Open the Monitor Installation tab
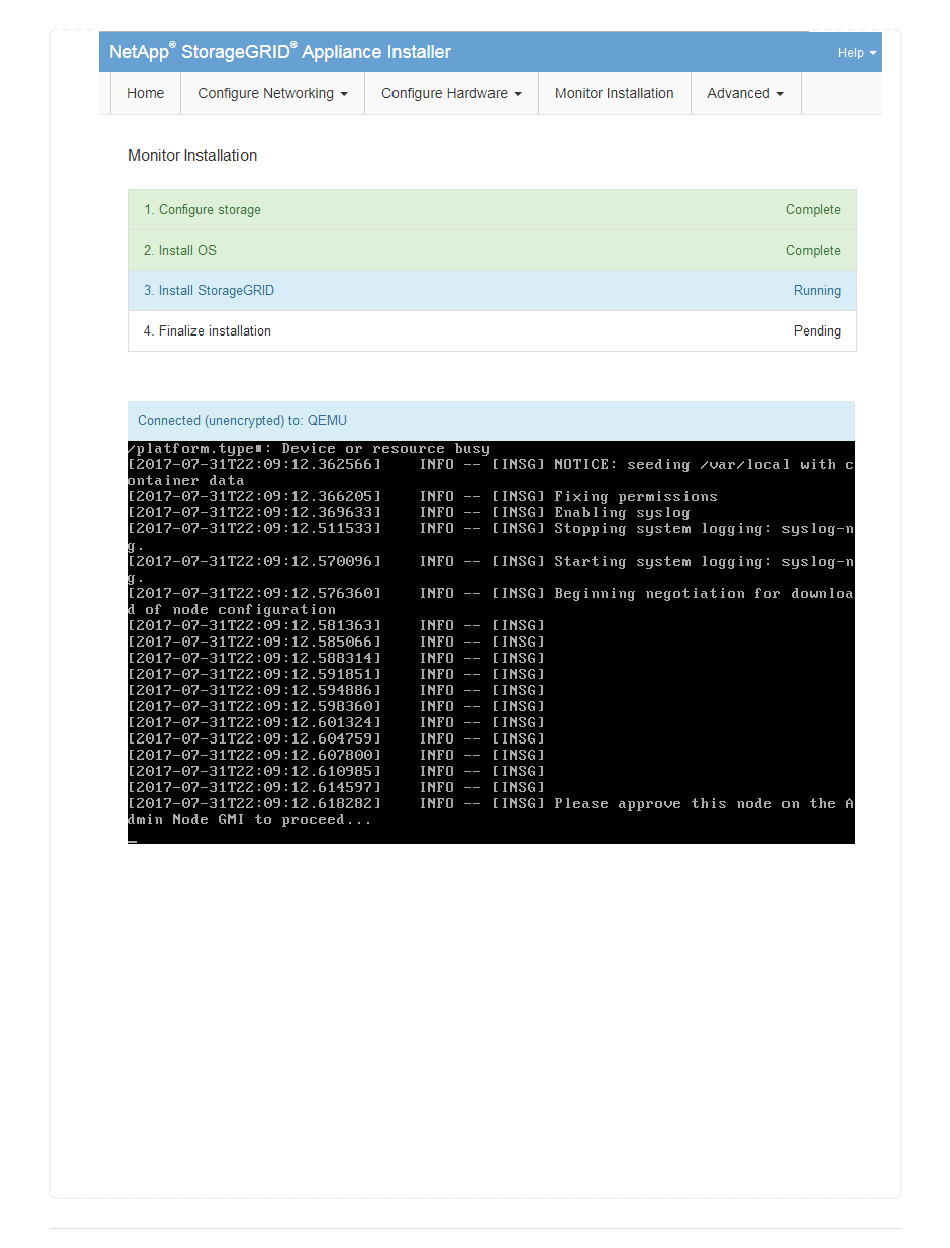Image resolution: width=950 pixels, height=1248 pixels. (x=614, y=93)
